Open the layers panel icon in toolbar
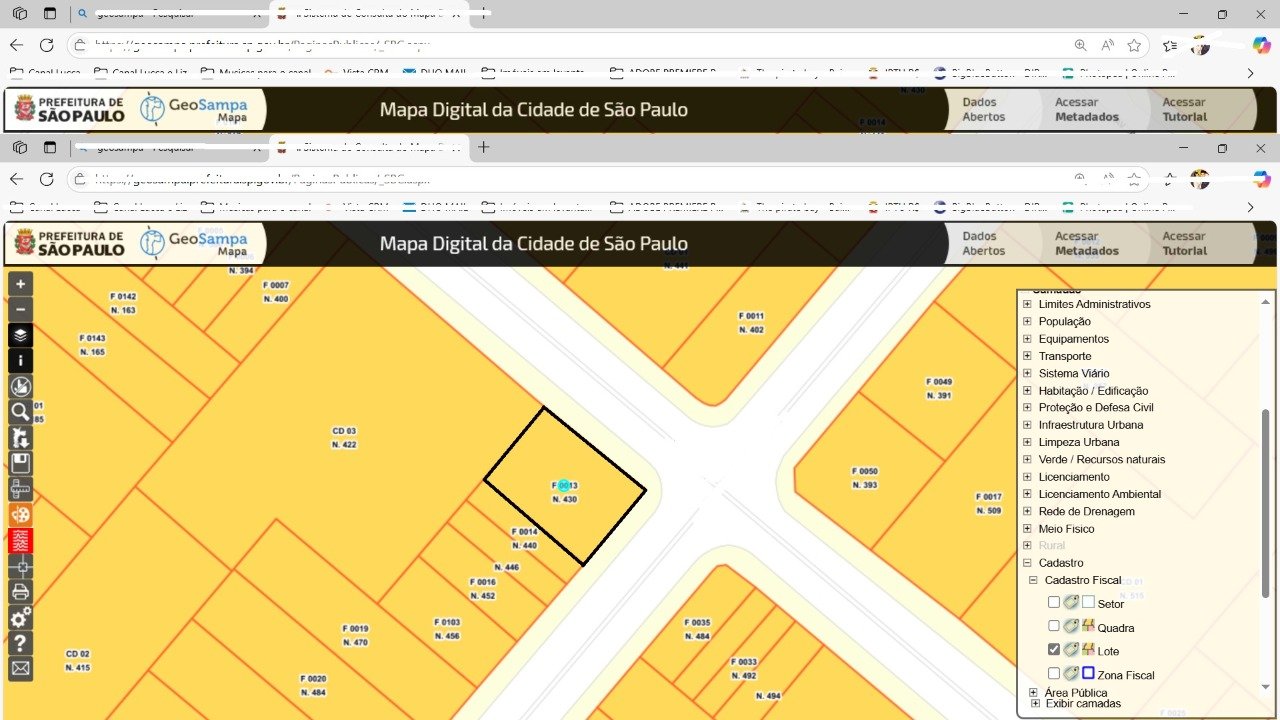This screenshot has width=1280, height=720. (x=20, y=335)
